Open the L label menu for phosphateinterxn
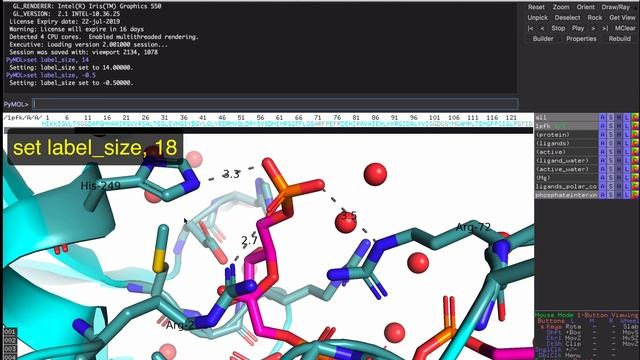 [x=627, y=195]
